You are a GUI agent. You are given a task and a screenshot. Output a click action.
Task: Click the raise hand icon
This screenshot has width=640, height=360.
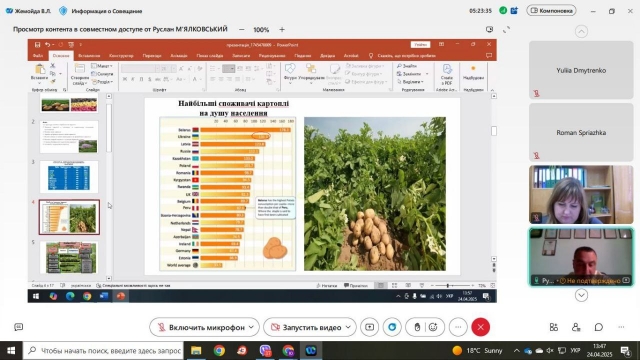[417, 327]
